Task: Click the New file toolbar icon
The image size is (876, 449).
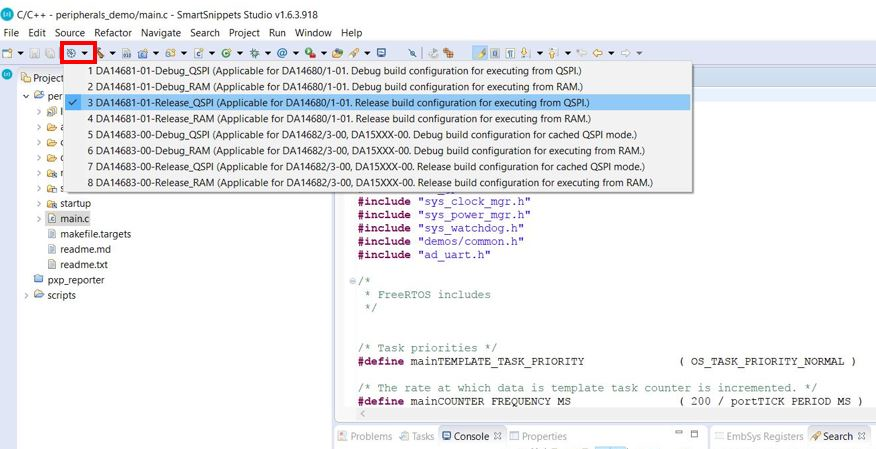Action: [7, 53]
